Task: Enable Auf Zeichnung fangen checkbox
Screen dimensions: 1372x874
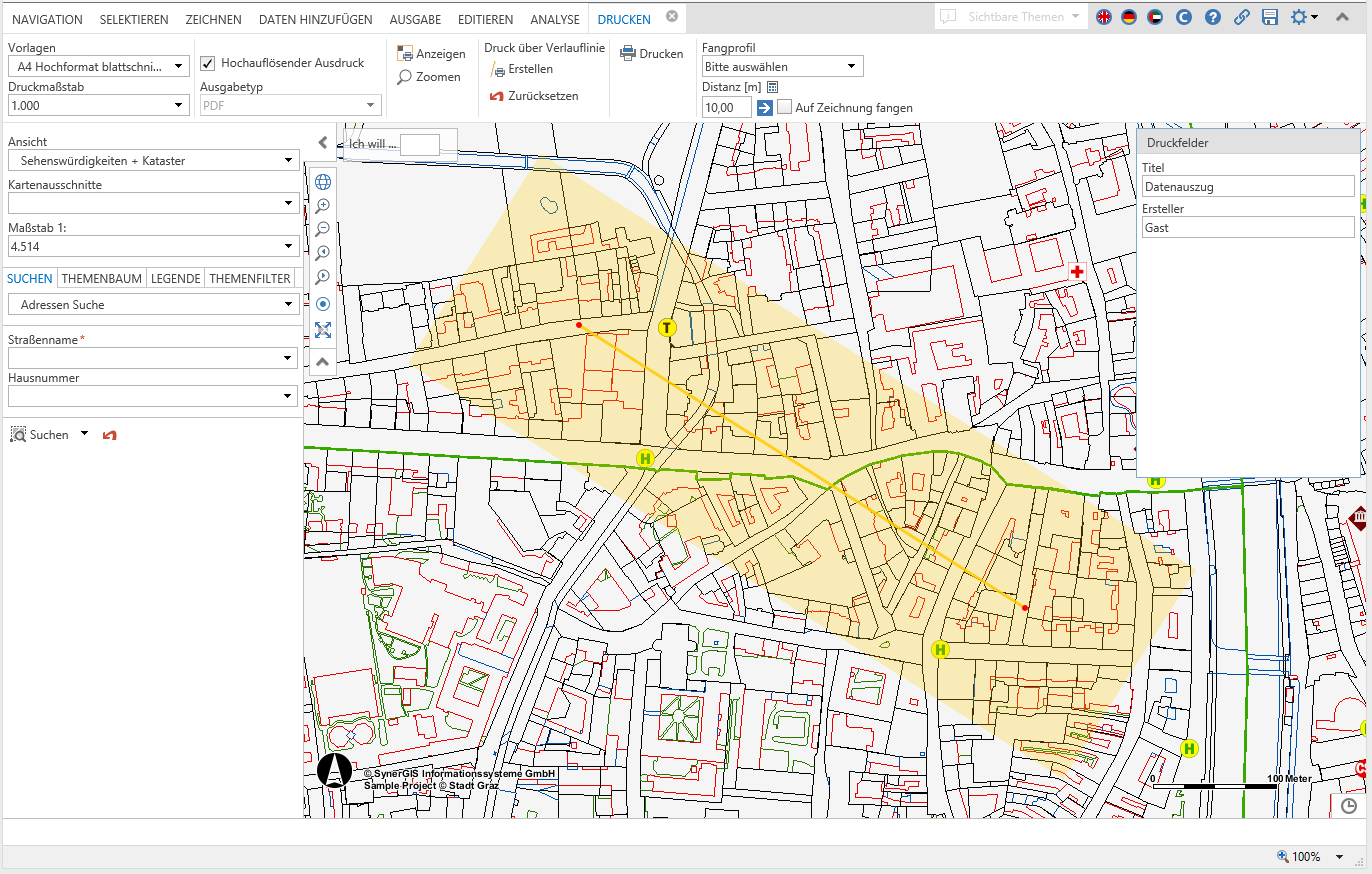Action: pos(785,107)
